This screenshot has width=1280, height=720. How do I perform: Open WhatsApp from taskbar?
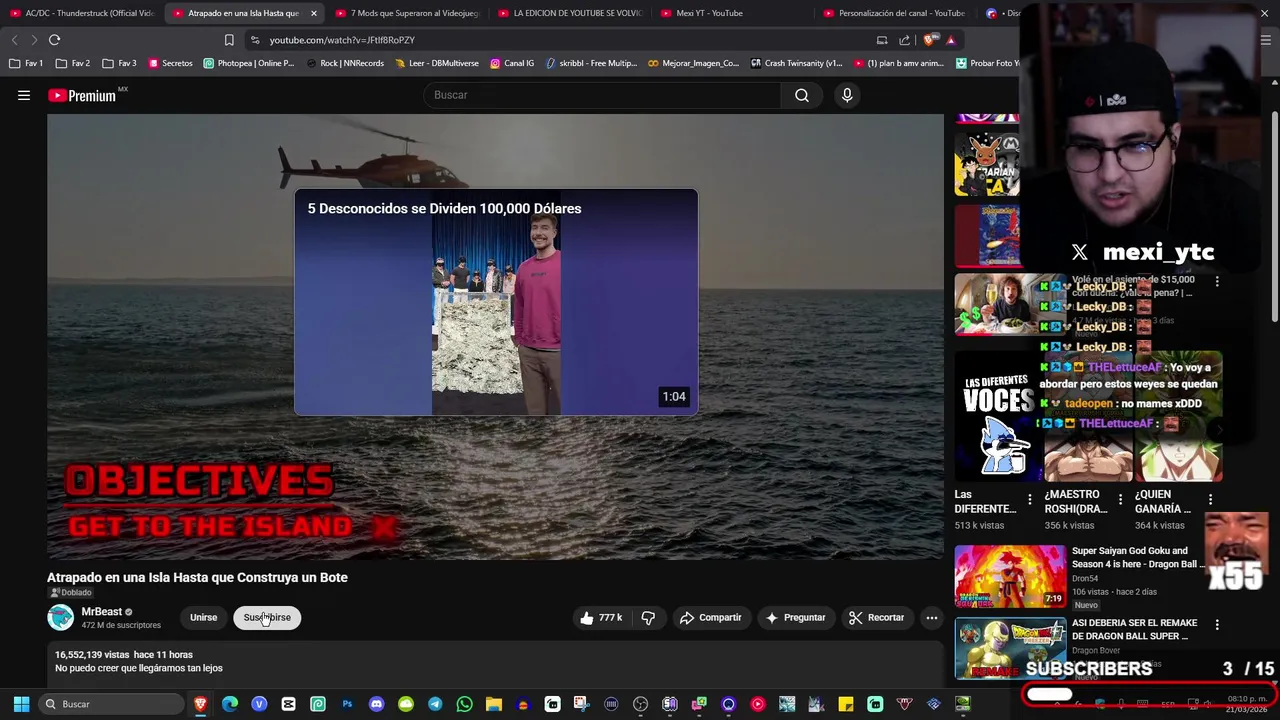tap(464, 704)
